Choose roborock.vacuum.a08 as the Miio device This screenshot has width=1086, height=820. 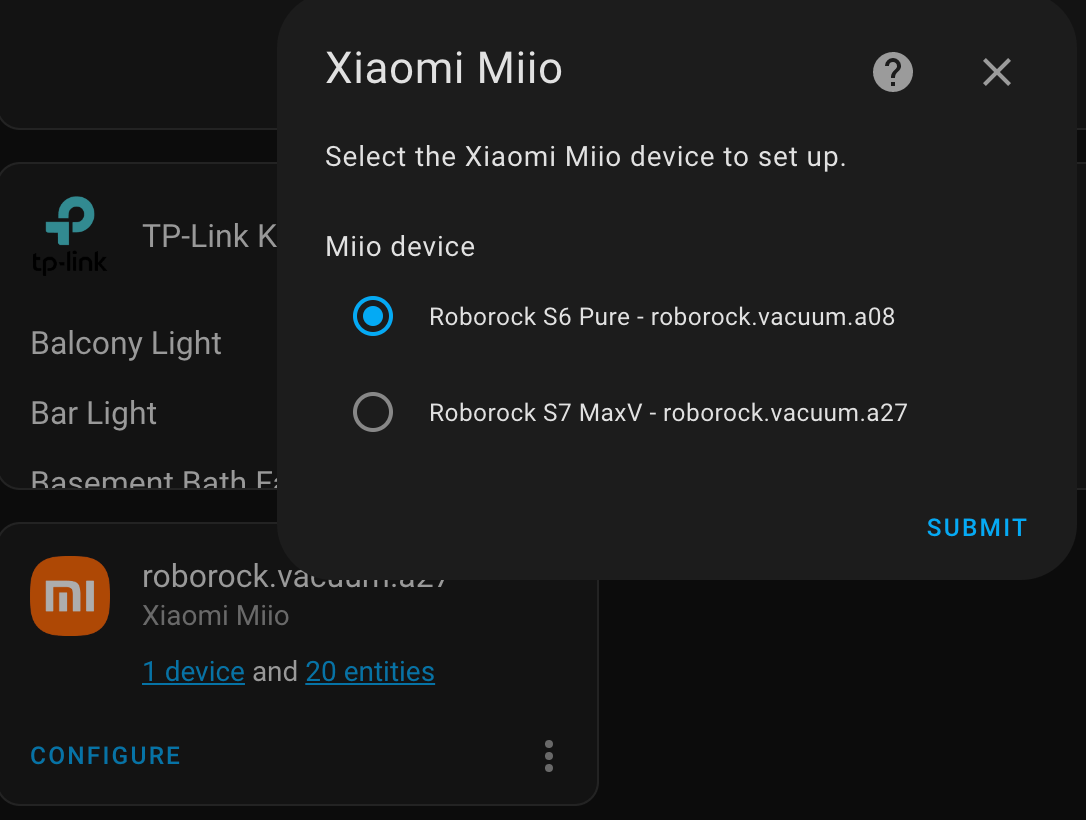coord(372,316)
